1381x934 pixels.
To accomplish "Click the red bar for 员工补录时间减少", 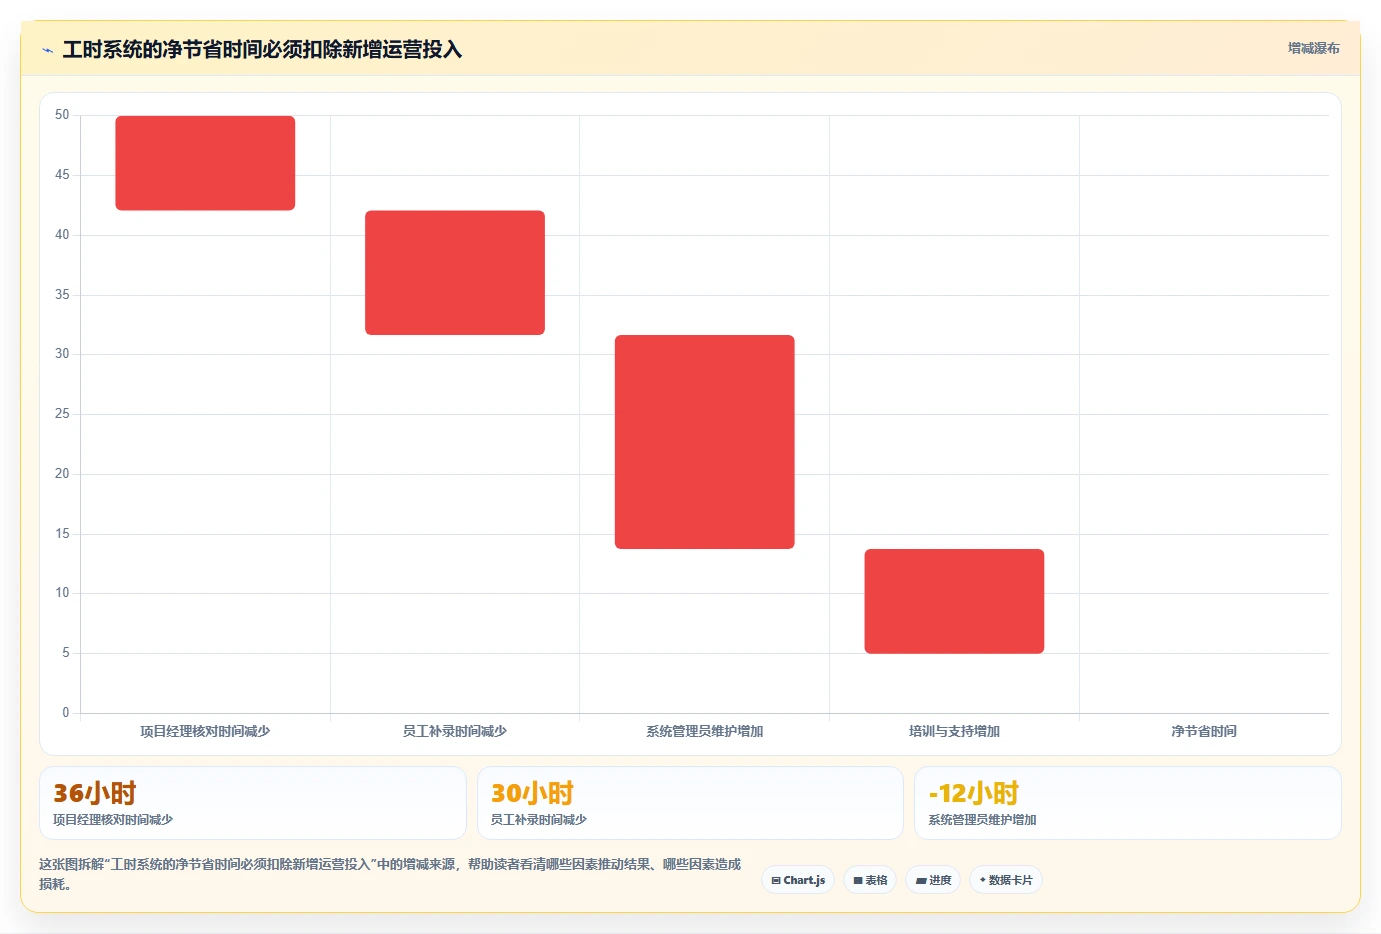I will coord(455,272).
